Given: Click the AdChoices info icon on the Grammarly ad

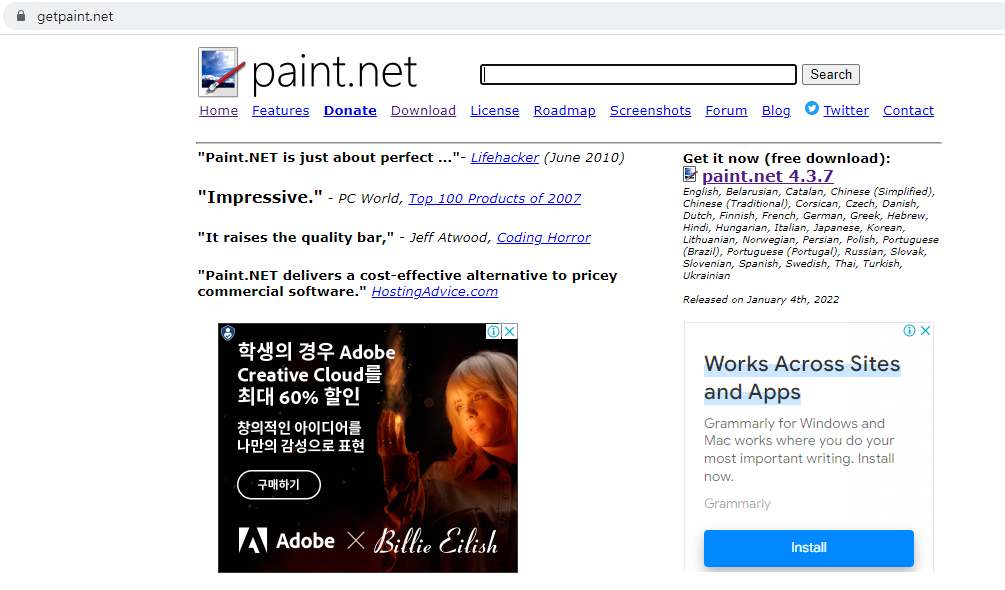Looking at the screenshot, I should (909, 330).
